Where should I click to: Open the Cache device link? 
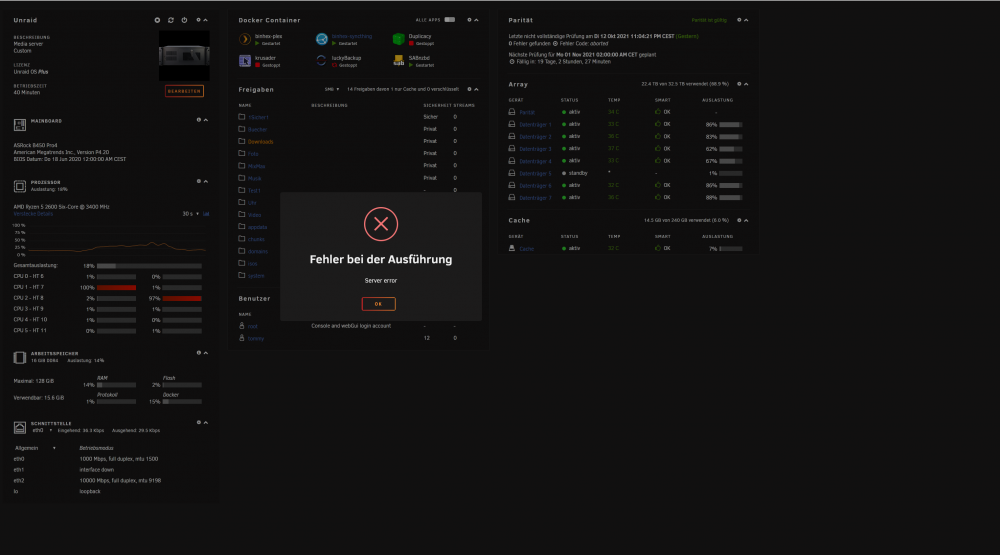click(x=526, y=249)
